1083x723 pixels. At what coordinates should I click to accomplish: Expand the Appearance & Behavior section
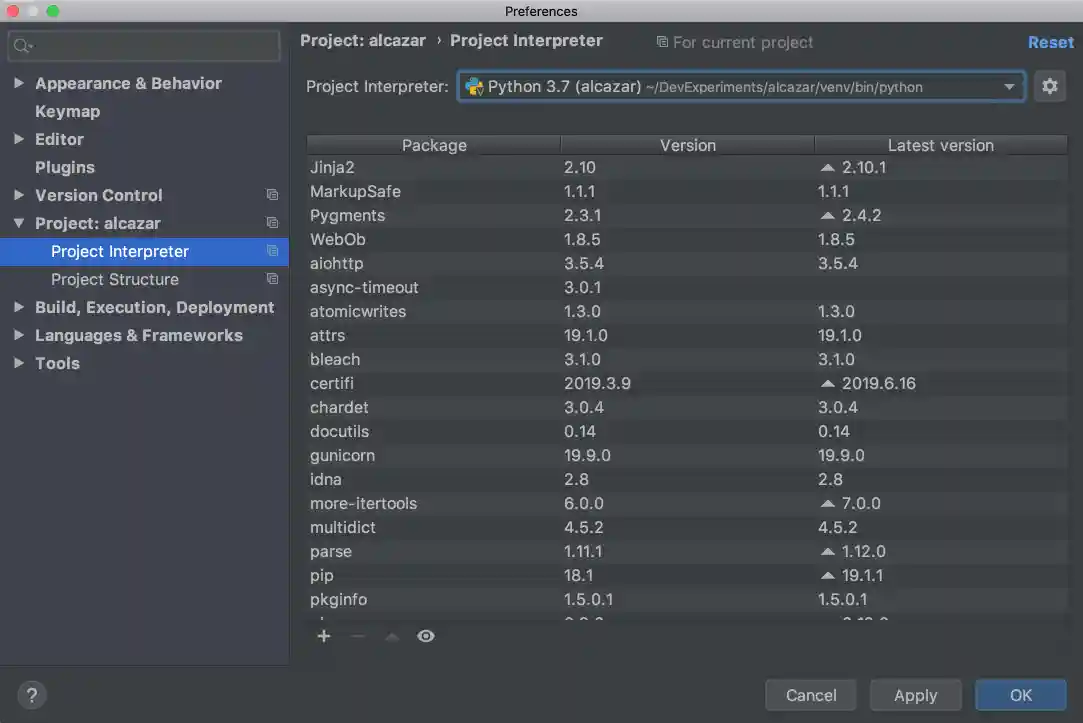tap(18, 83)
